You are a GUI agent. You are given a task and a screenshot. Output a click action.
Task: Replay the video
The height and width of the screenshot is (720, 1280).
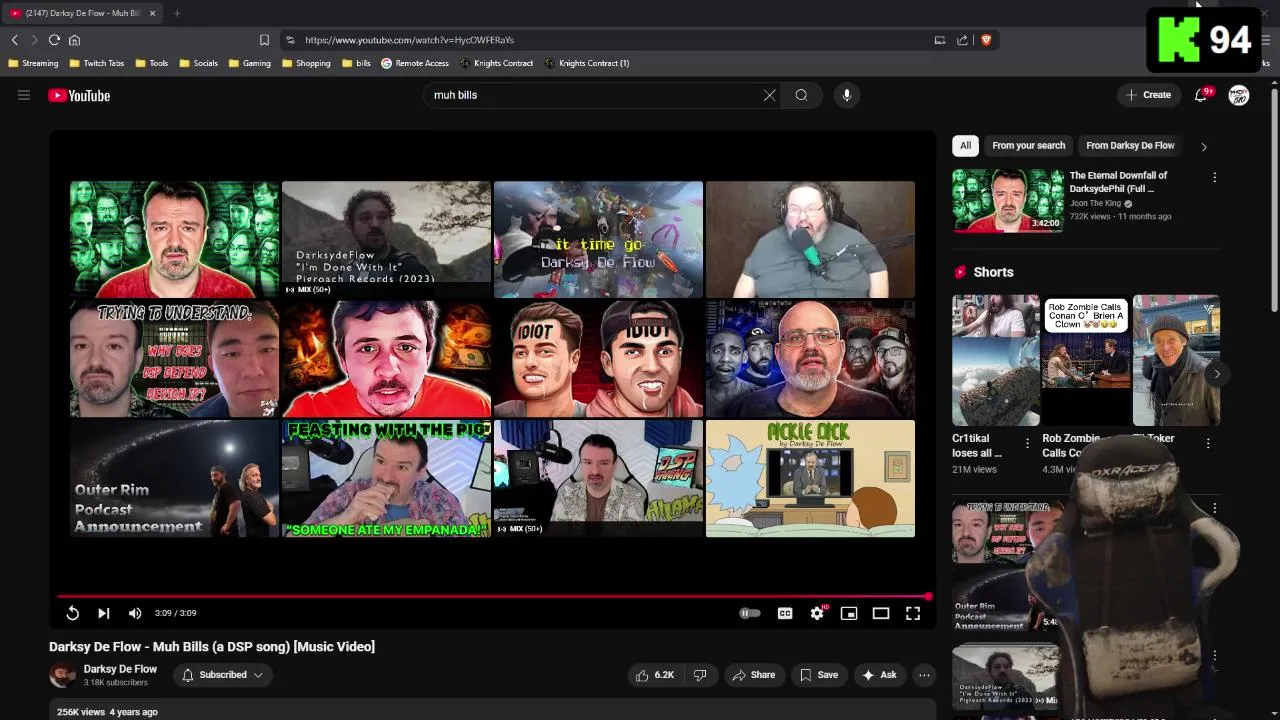tap(72, 613)
